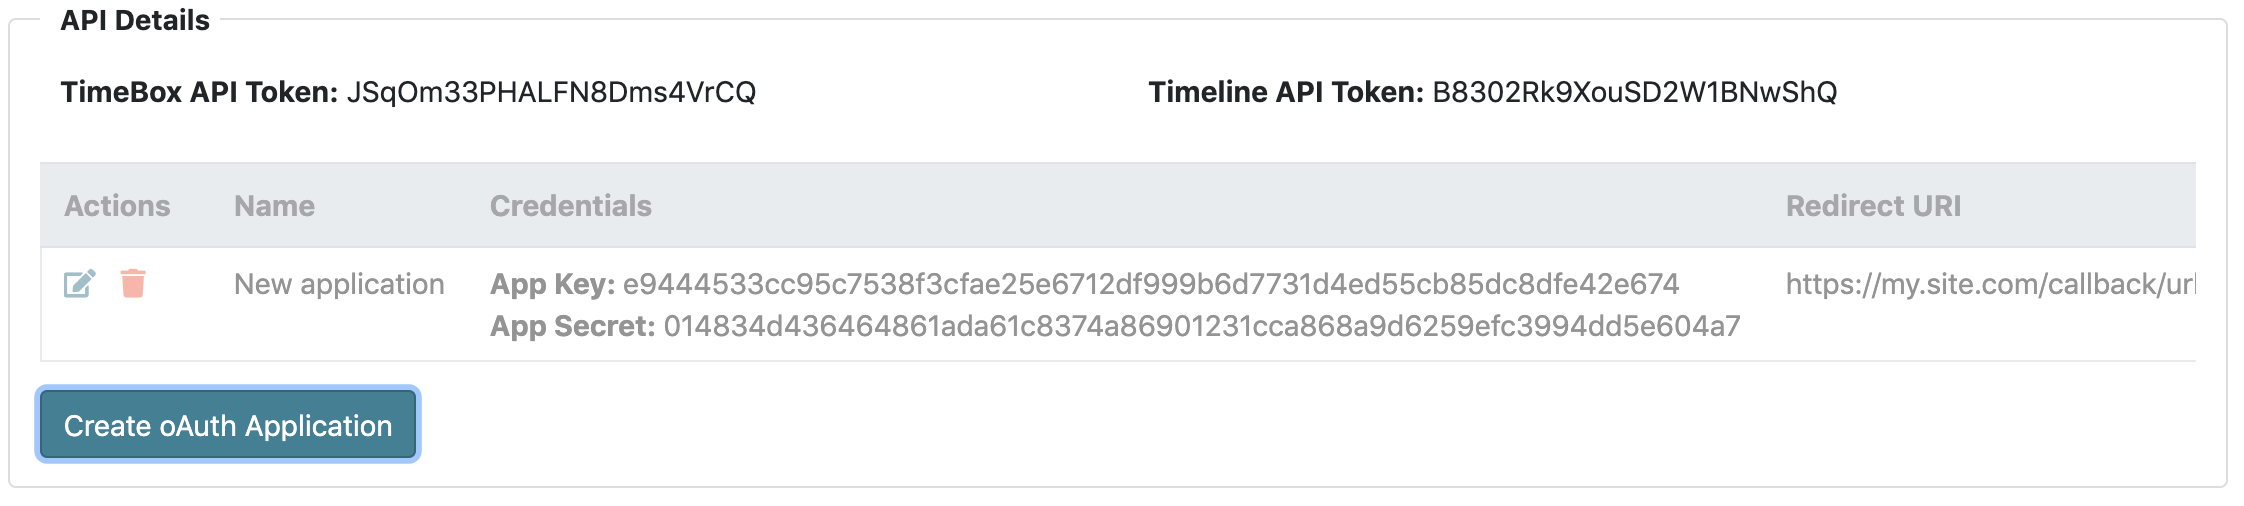Click the App Secret label

coord(572,326)
